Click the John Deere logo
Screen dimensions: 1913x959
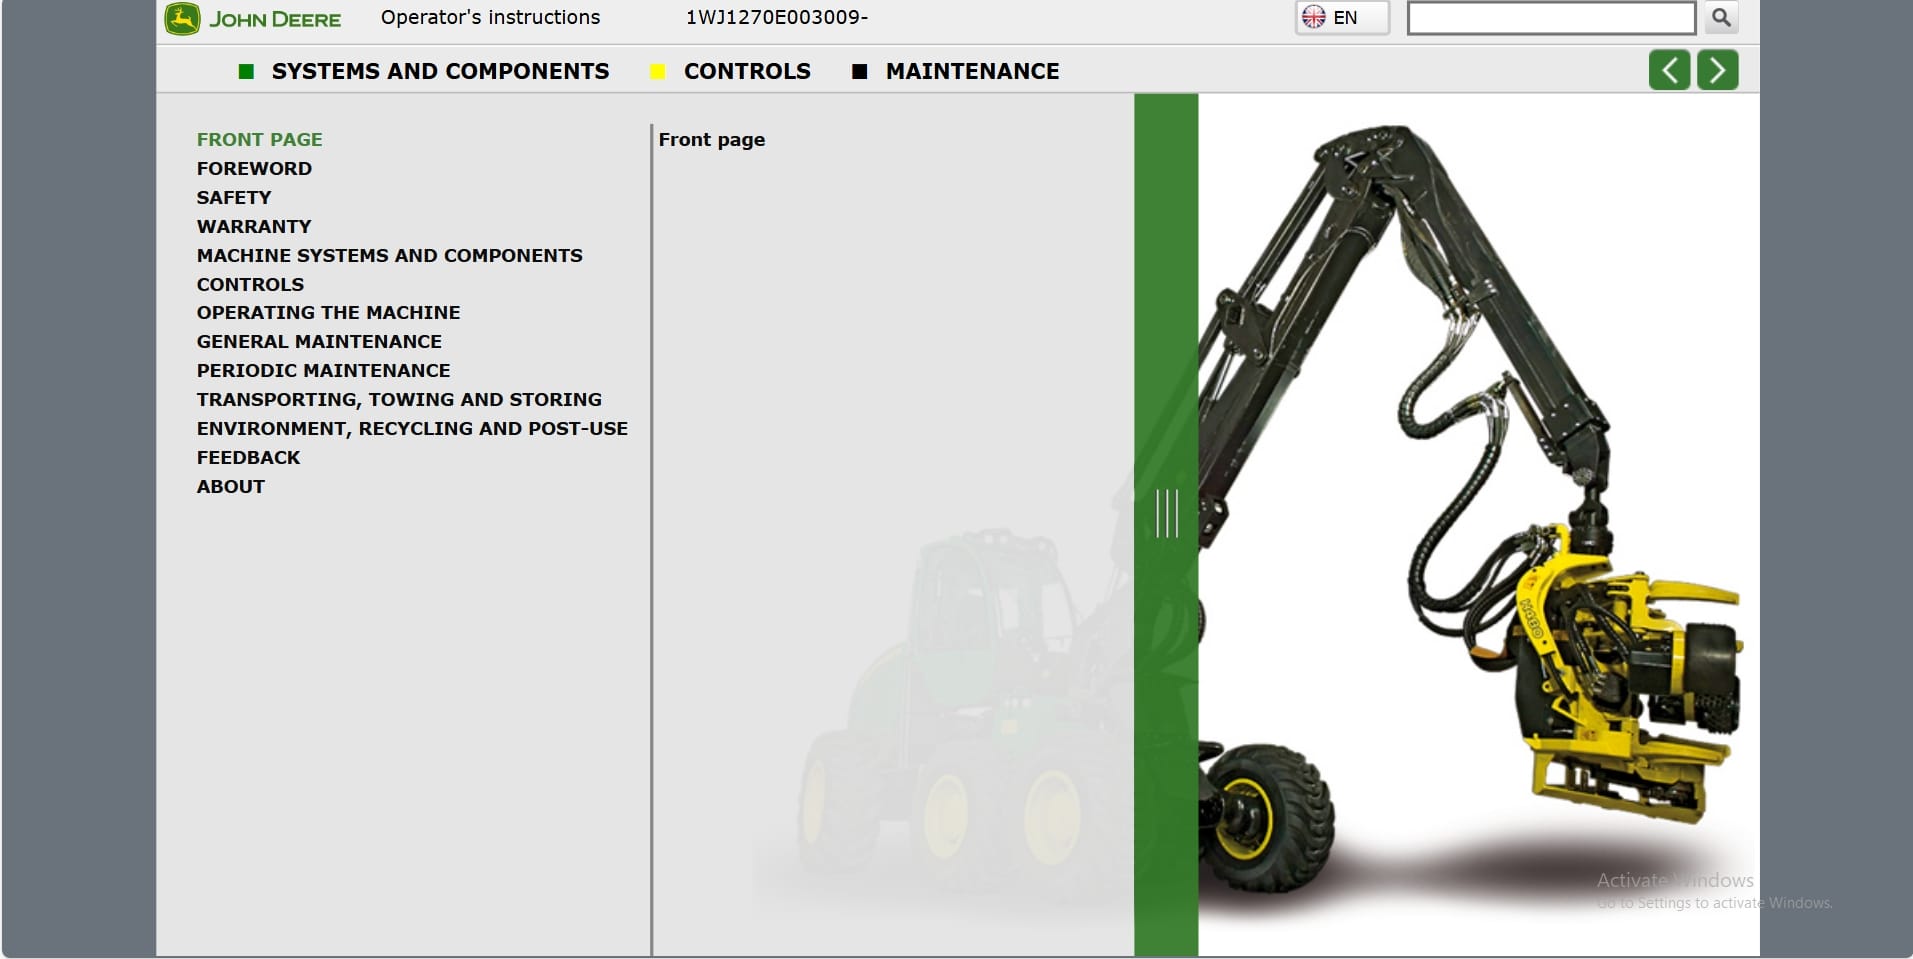click(x=253, y=19)
